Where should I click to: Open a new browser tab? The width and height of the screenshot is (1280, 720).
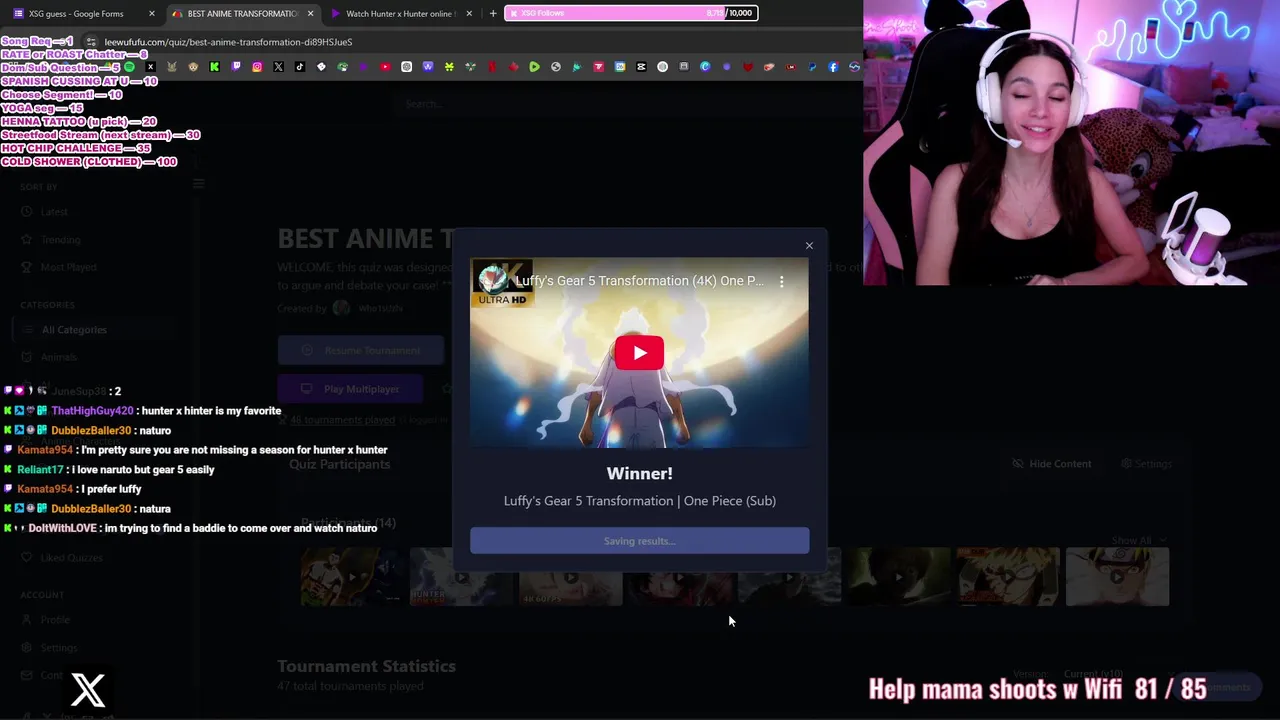492,13
